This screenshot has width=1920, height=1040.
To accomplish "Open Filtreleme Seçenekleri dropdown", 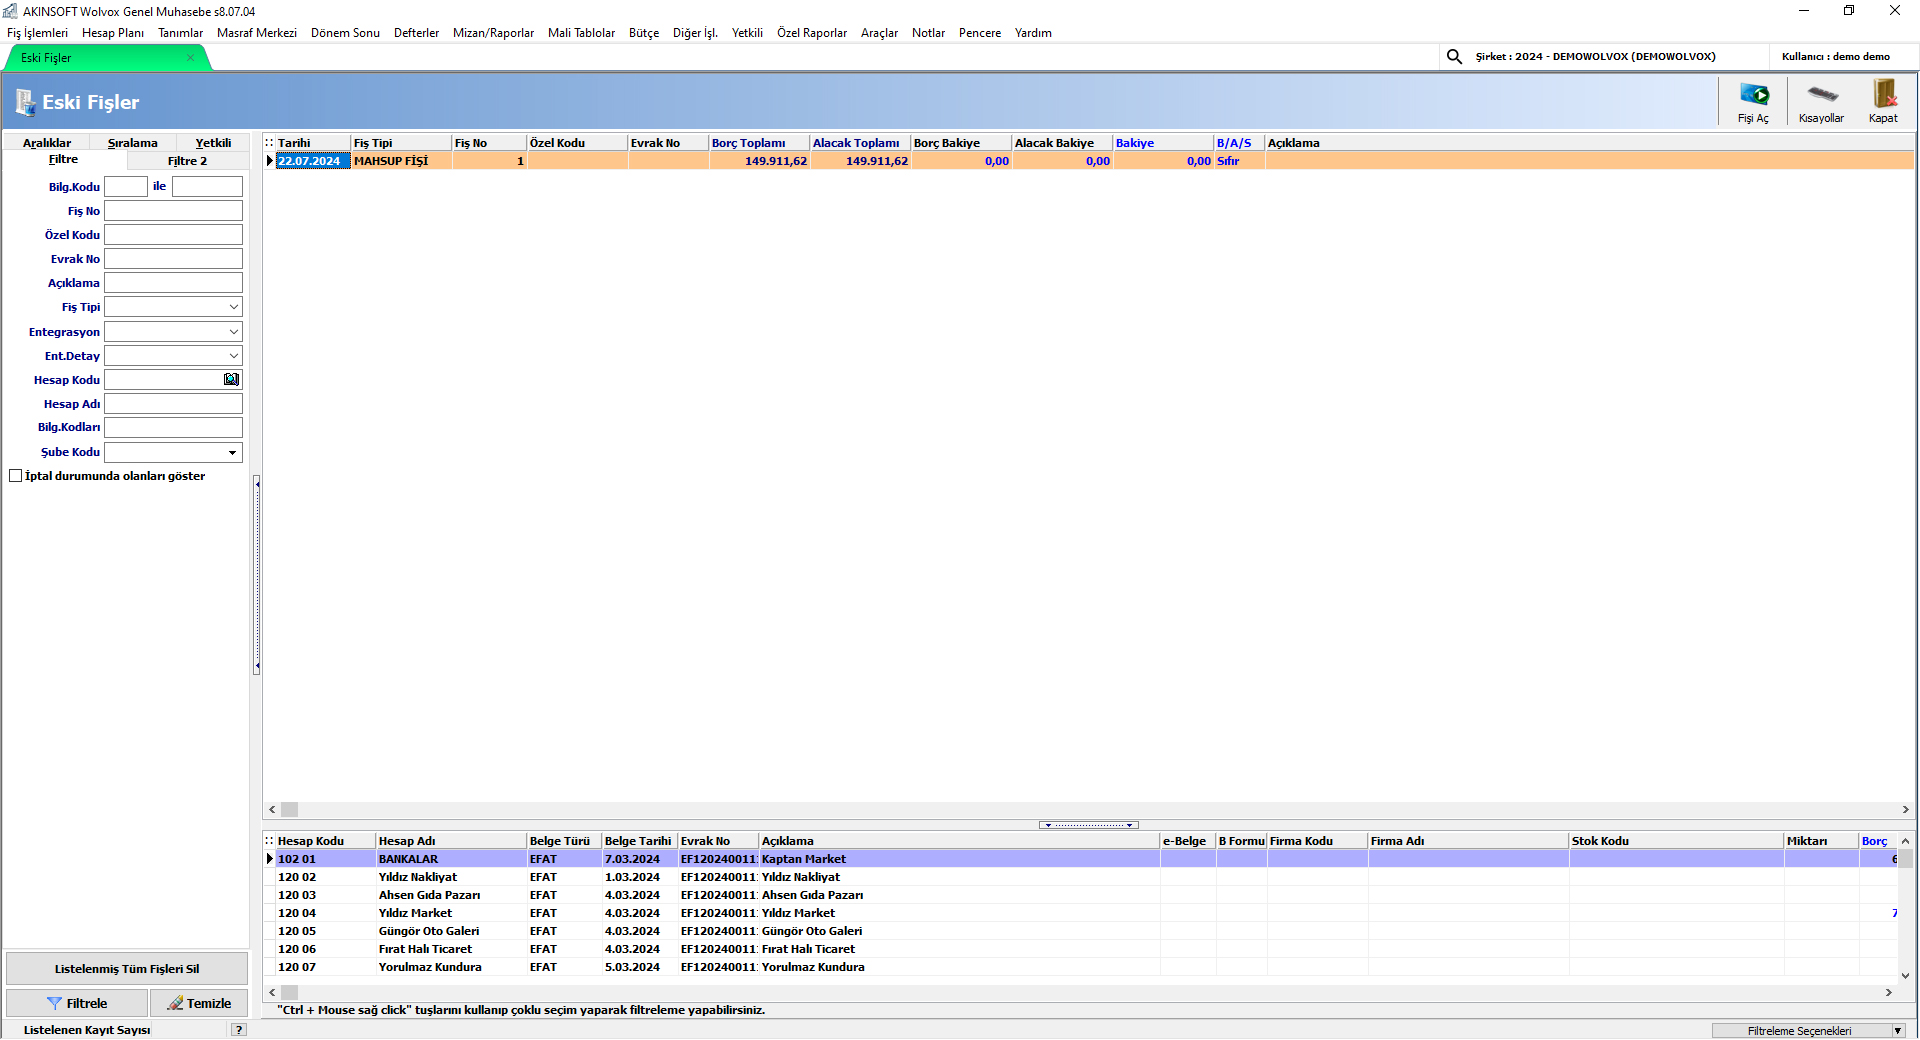I will click(1897, 1031).
